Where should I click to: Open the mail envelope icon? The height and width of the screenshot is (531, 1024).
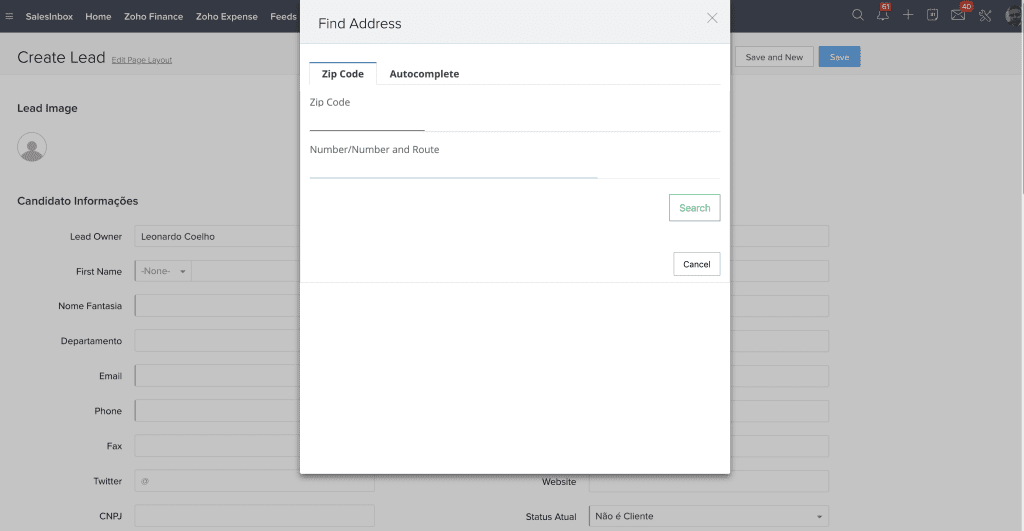coord(958,15)
